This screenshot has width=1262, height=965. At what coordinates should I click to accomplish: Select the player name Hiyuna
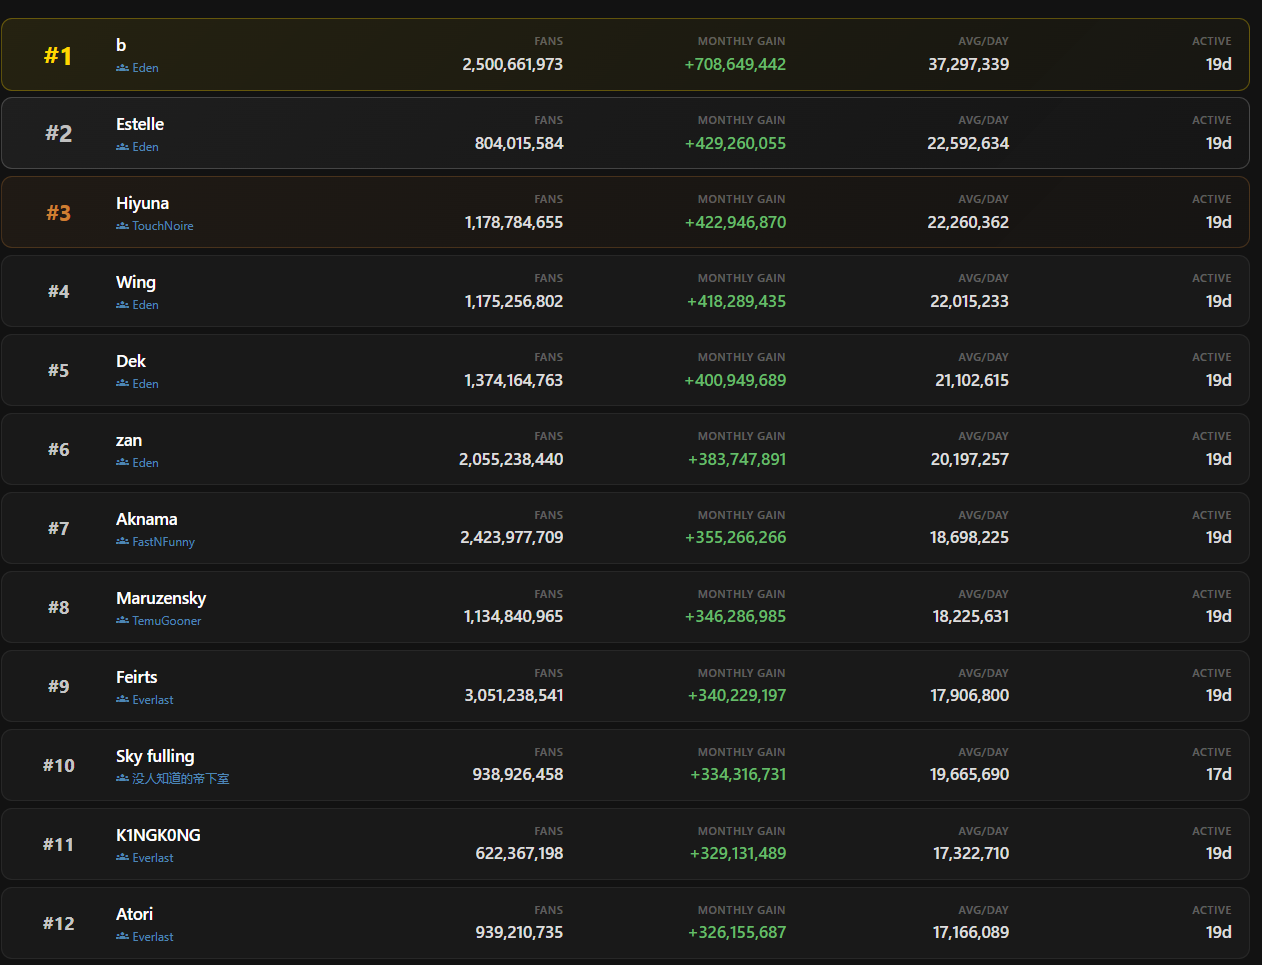coord(142,203)
